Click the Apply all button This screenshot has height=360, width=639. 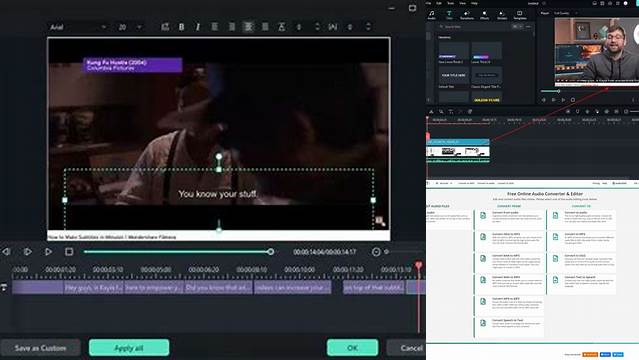(x=129, y=348)
